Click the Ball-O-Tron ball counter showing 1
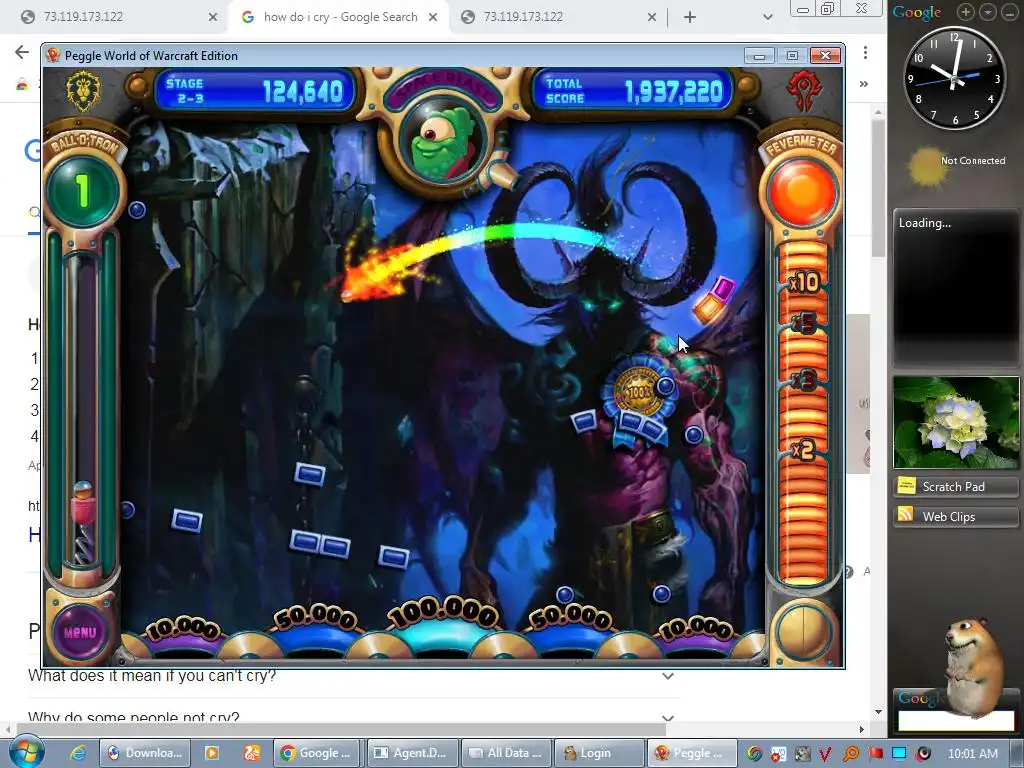Viewport: 1024px width, 768px height. pyautogui.click(x=82, y=190)
